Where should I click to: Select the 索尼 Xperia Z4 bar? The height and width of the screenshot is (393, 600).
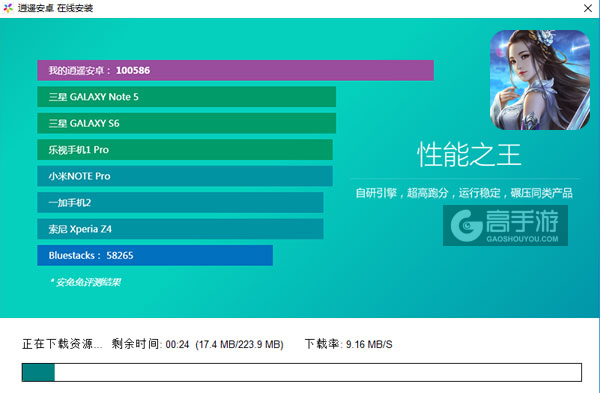point(180,229)
